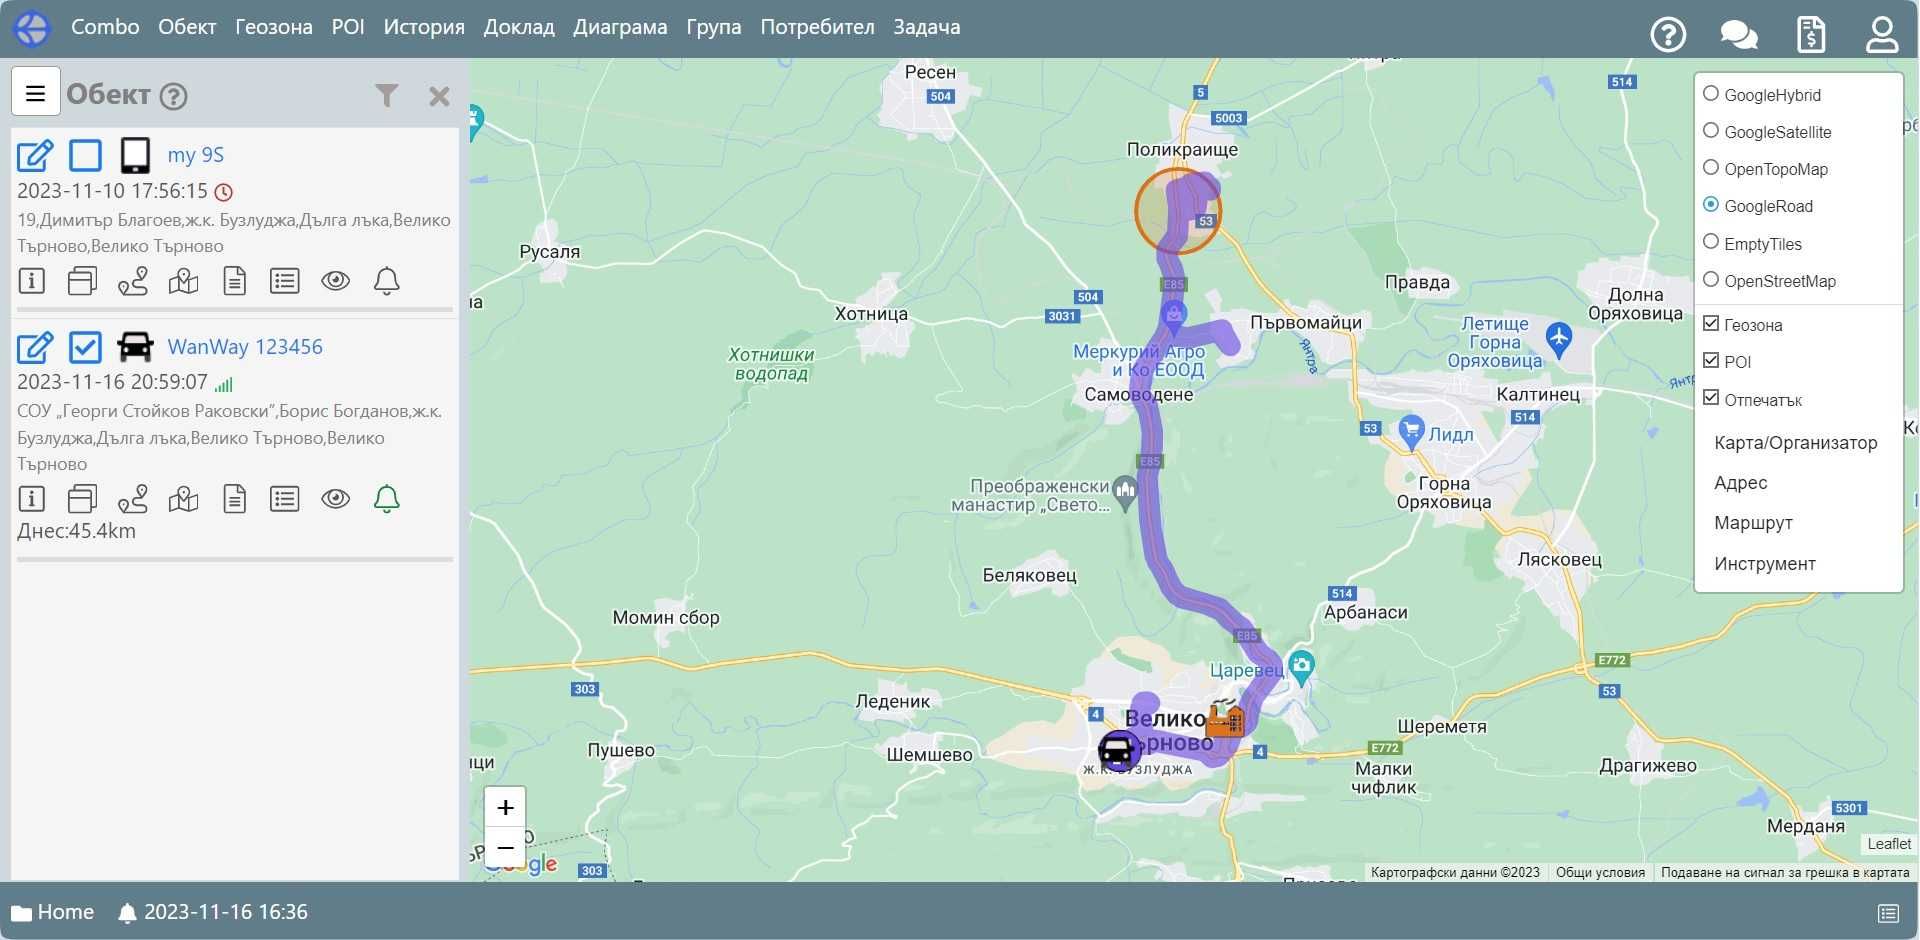Open alarm bell for my 9S
1920x940 pixels.
click(387, 281)
